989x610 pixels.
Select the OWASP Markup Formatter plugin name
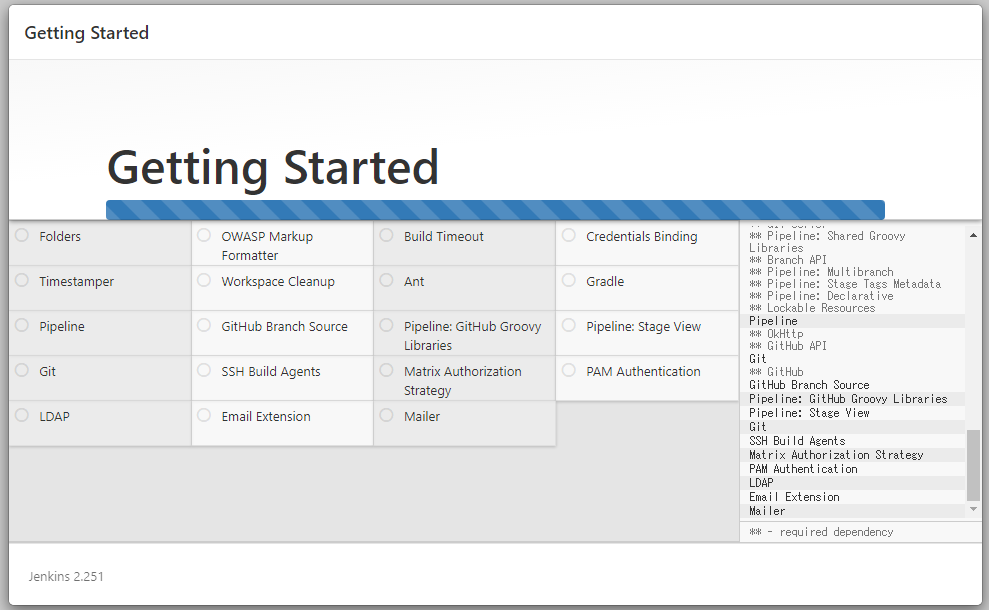click(267, 246)
